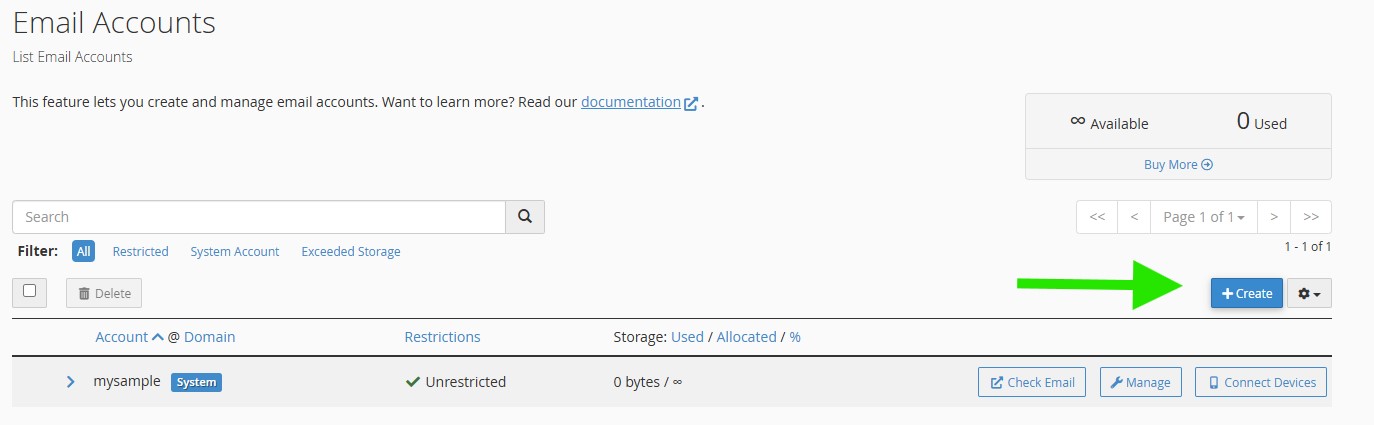The image size is (1374, 425).
Task: Click the Create email account button
Action: 1246,293
